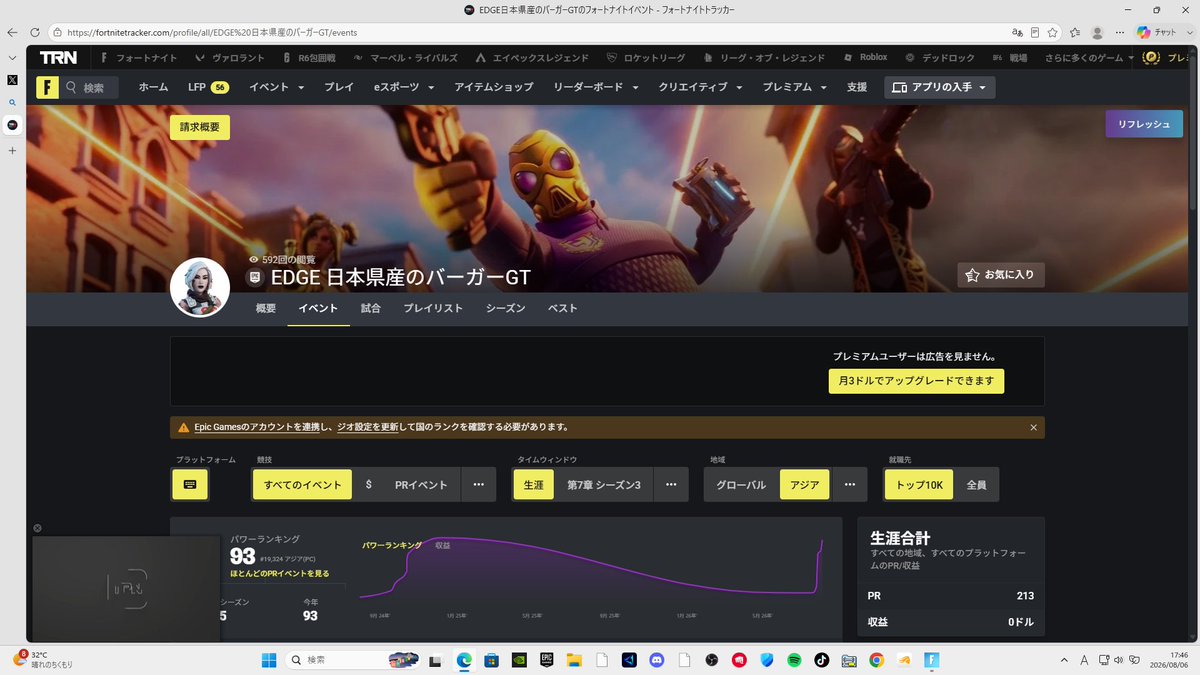This screenshot has width=1200, height=675.
Task: Open the browser profile icon
Action: tap(1097, 32)
